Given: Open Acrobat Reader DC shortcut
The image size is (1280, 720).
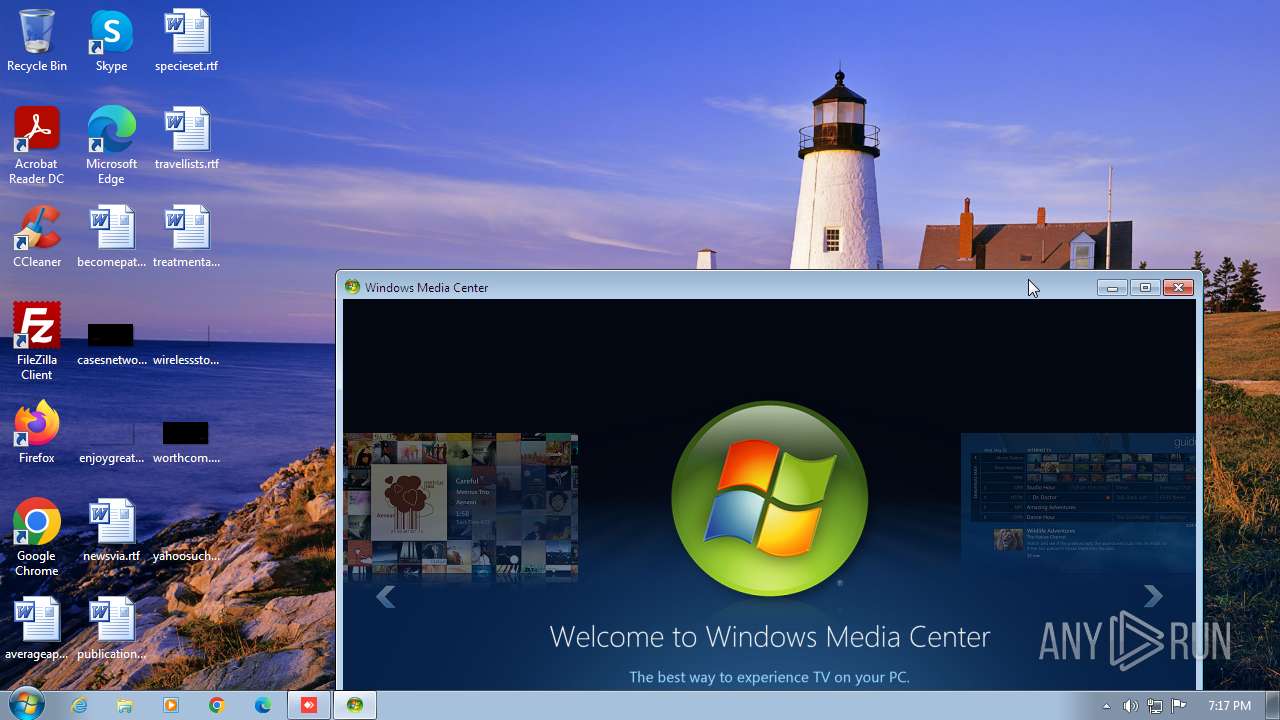Looking at the screenshot, I should [x=37, y=145].
